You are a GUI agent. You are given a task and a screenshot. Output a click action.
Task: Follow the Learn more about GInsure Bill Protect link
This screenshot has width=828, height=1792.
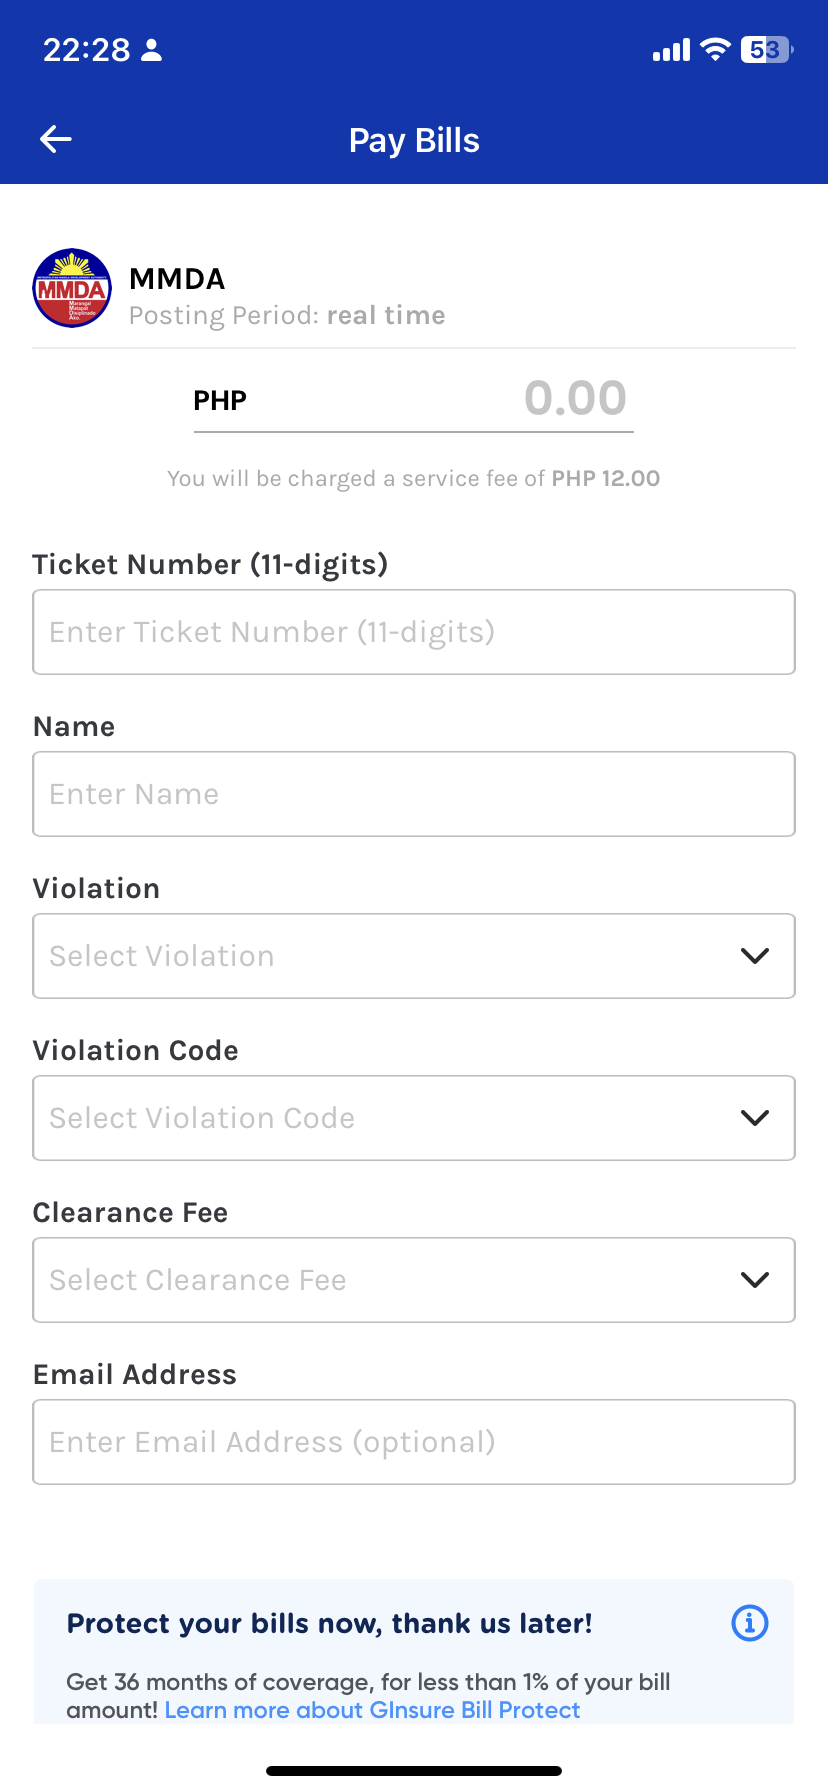373,1710
